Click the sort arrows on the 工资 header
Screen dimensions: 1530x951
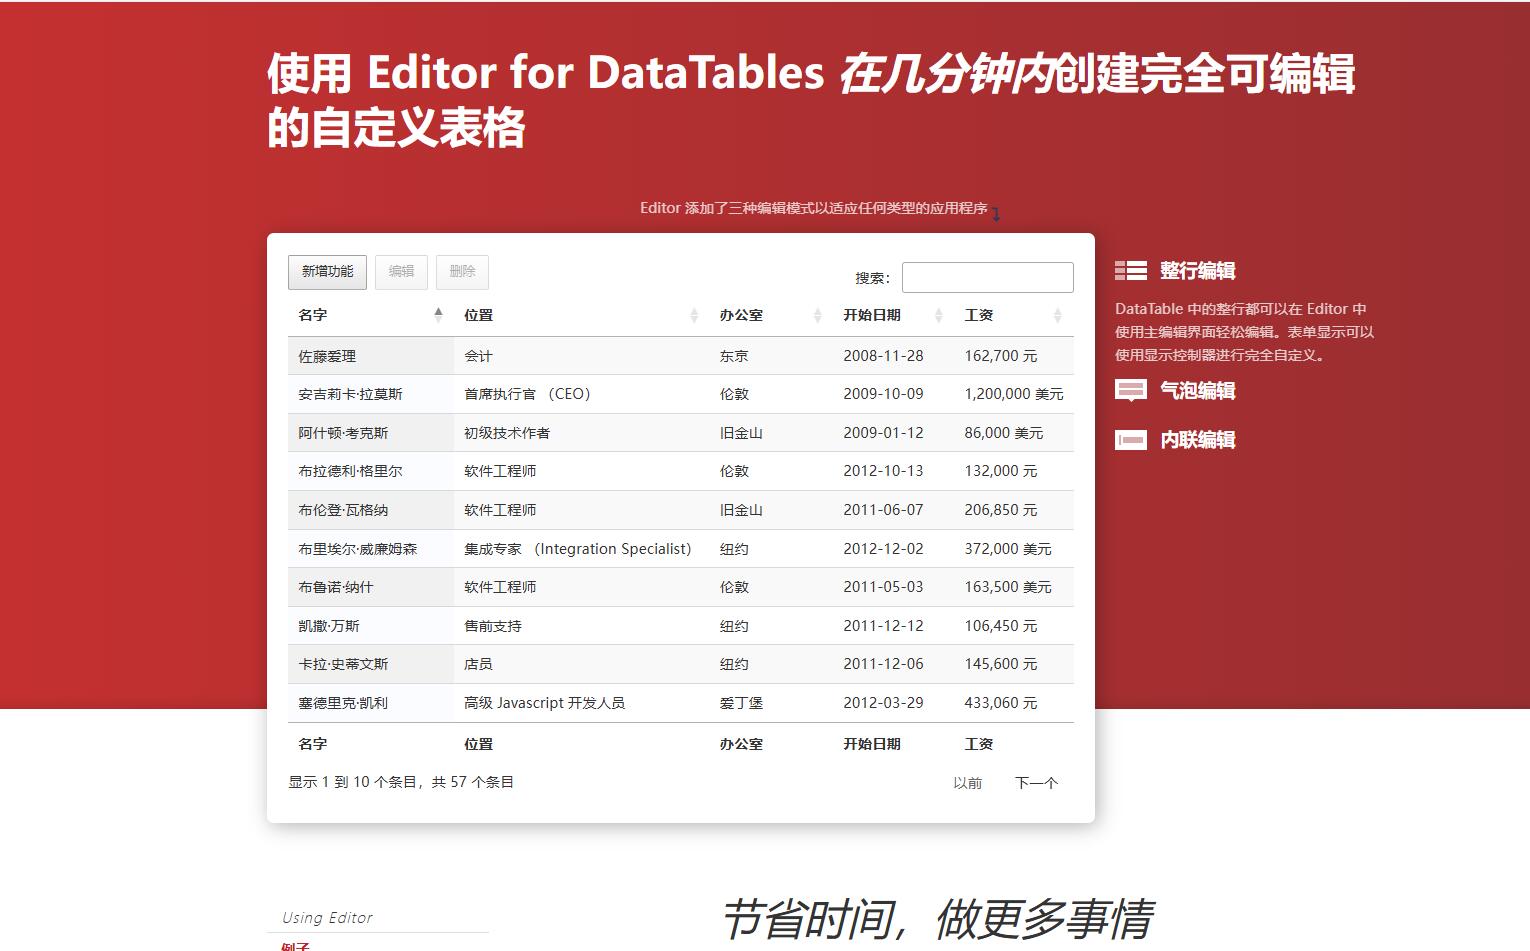tap(1057, 315)
